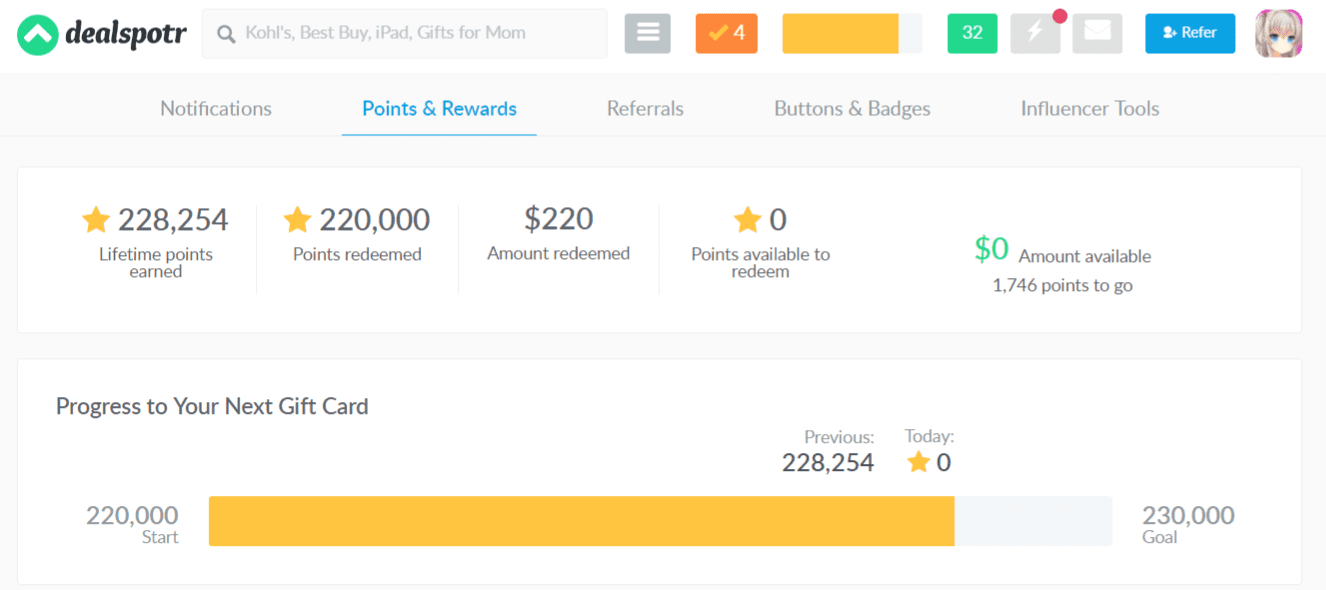Click the orange checkmark counter showing 4

(x=726, y=33)
